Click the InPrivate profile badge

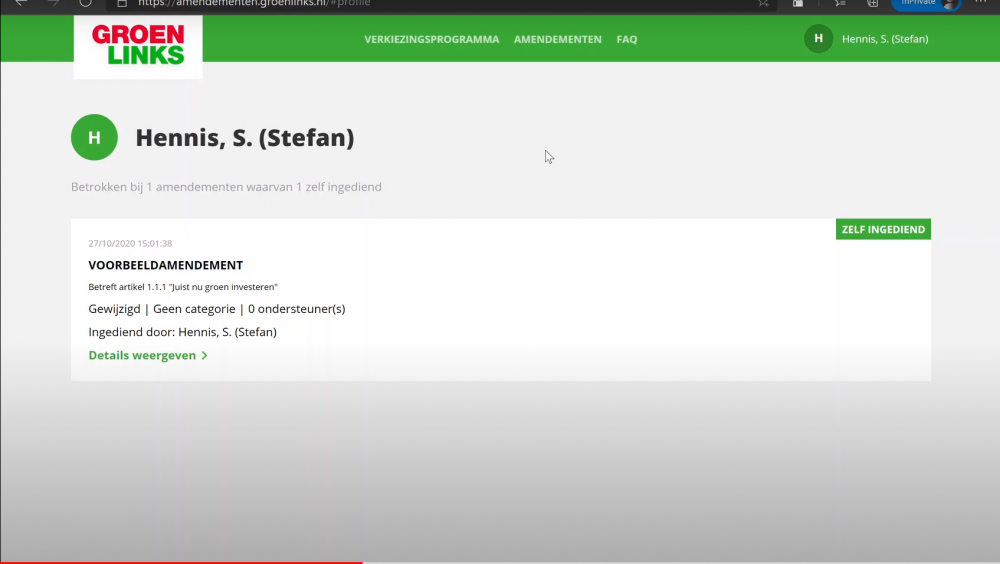(x=926, y=3)
